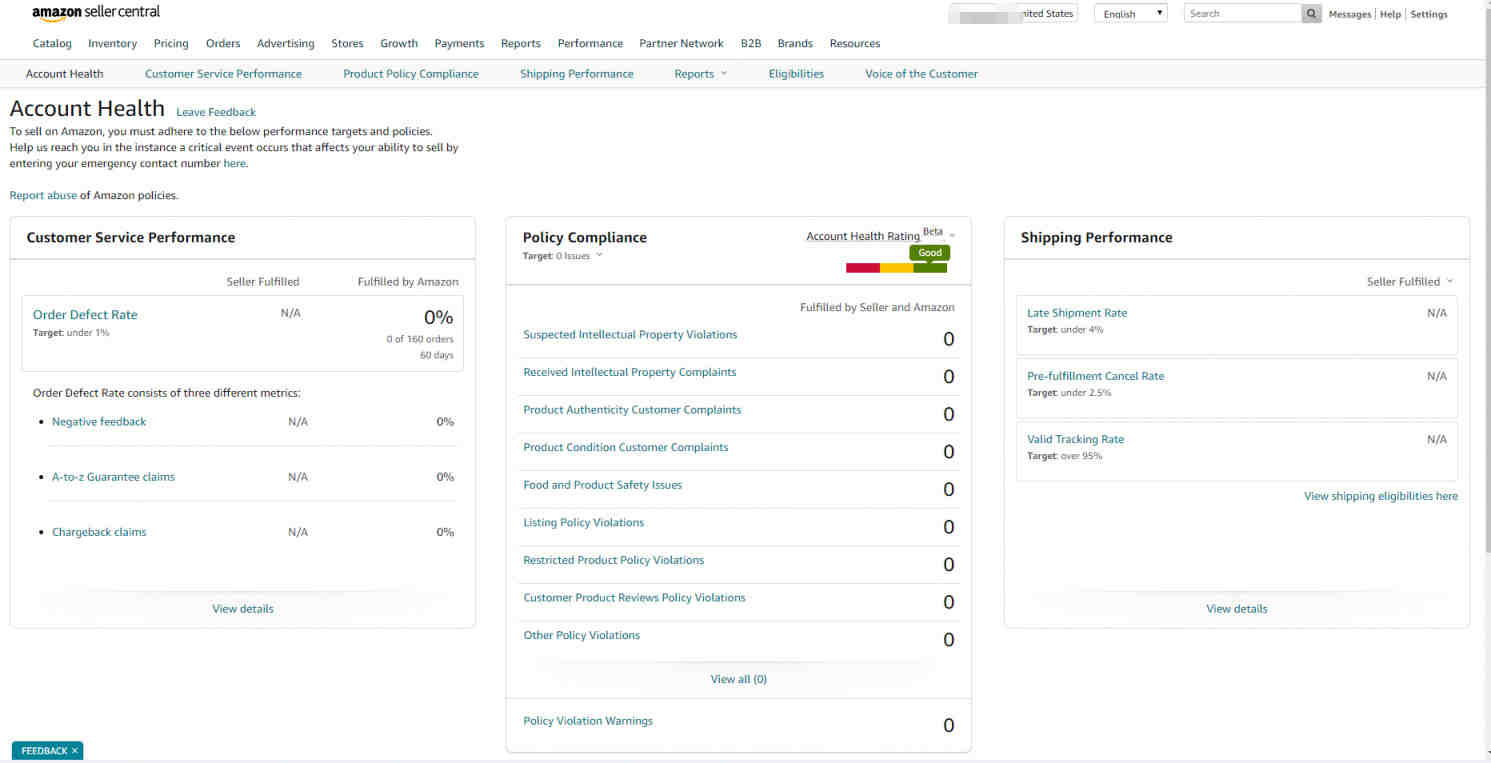The width and height of the screenshot is (1491, 763).
Task: Switch to Customer Service Performance tab
Action: point(223,74)
